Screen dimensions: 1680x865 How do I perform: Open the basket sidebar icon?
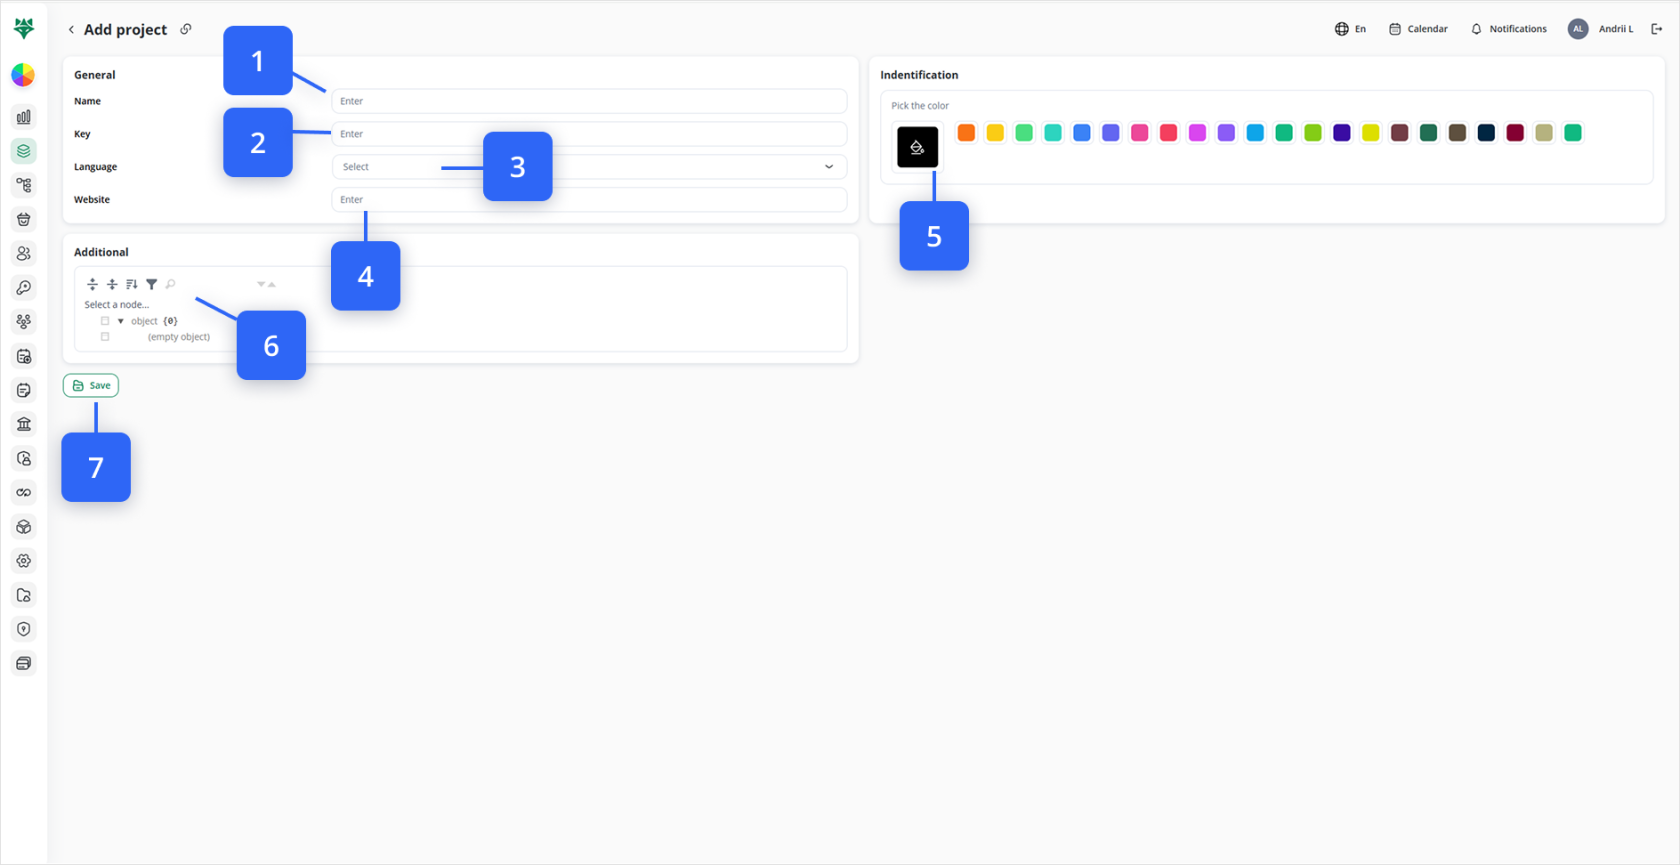click(x=24, y=219)
